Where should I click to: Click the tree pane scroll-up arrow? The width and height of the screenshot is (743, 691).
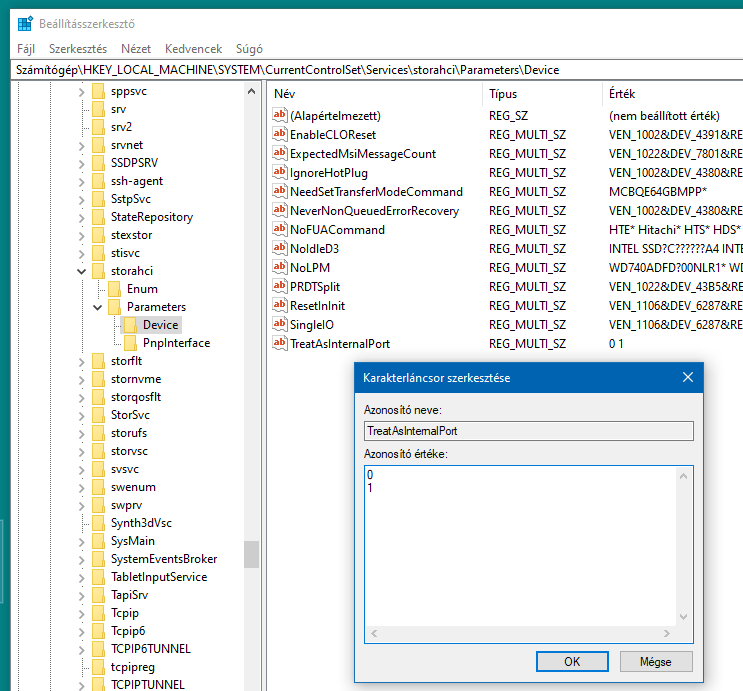252,91
